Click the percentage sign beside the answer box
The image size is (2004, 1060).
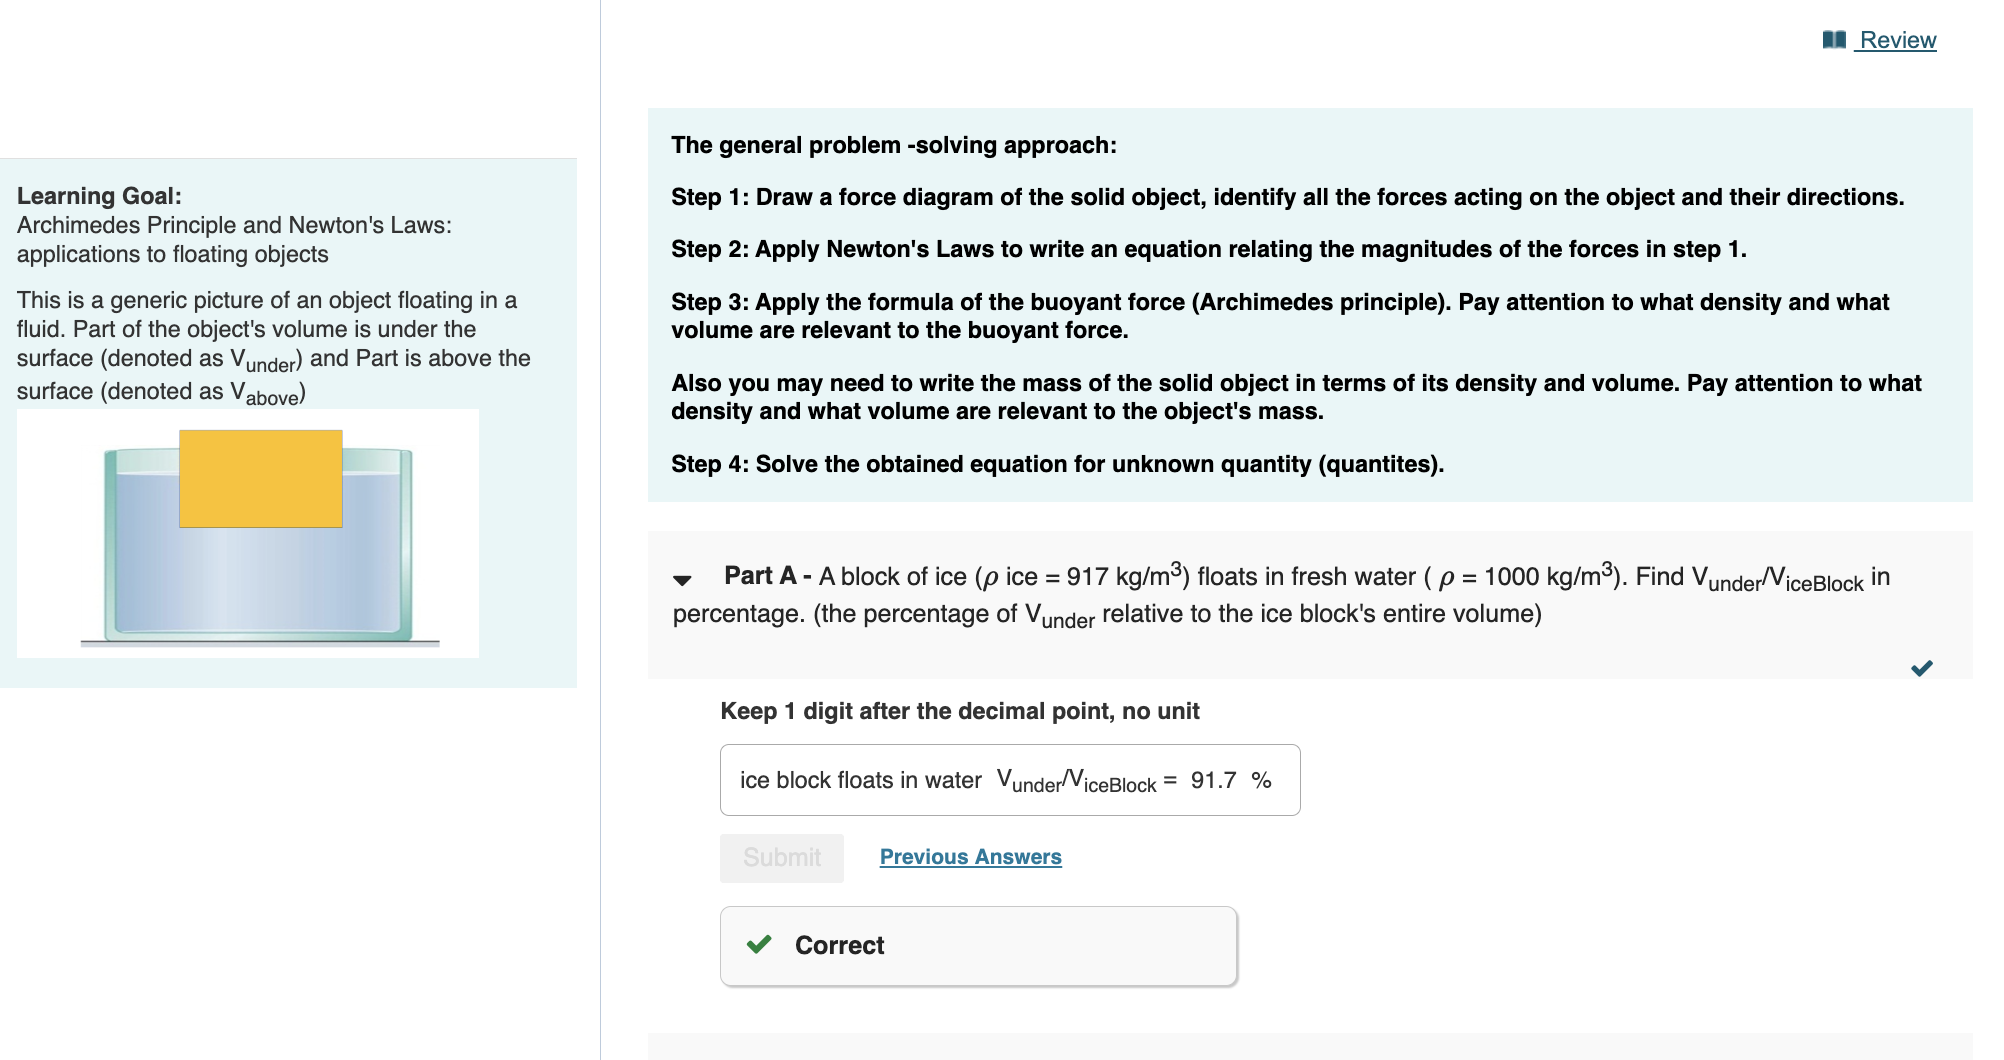pos(1262,779)
